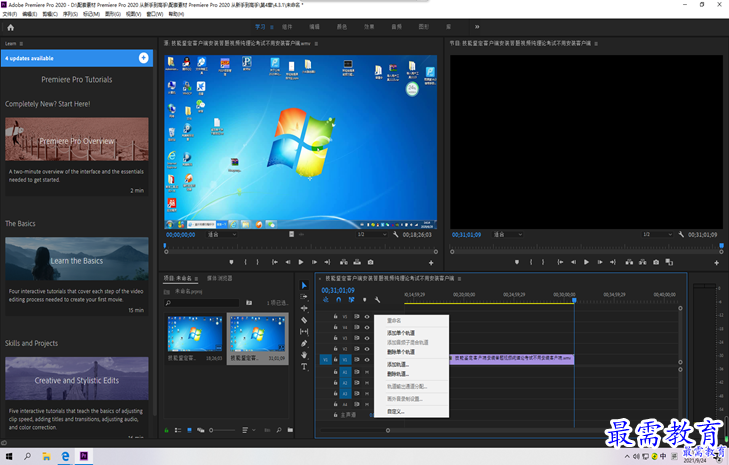Image resolution: width=729 pixels, height=465 pixels.
Task: Add marker in the timeline header
Action: coord(364,300)
